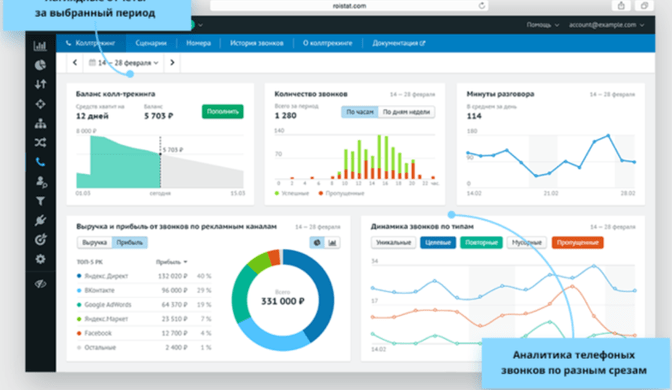The height and width of the screenshot is (390, 672).
Task: Toggle the По часам view
Action: click(360, 112)
